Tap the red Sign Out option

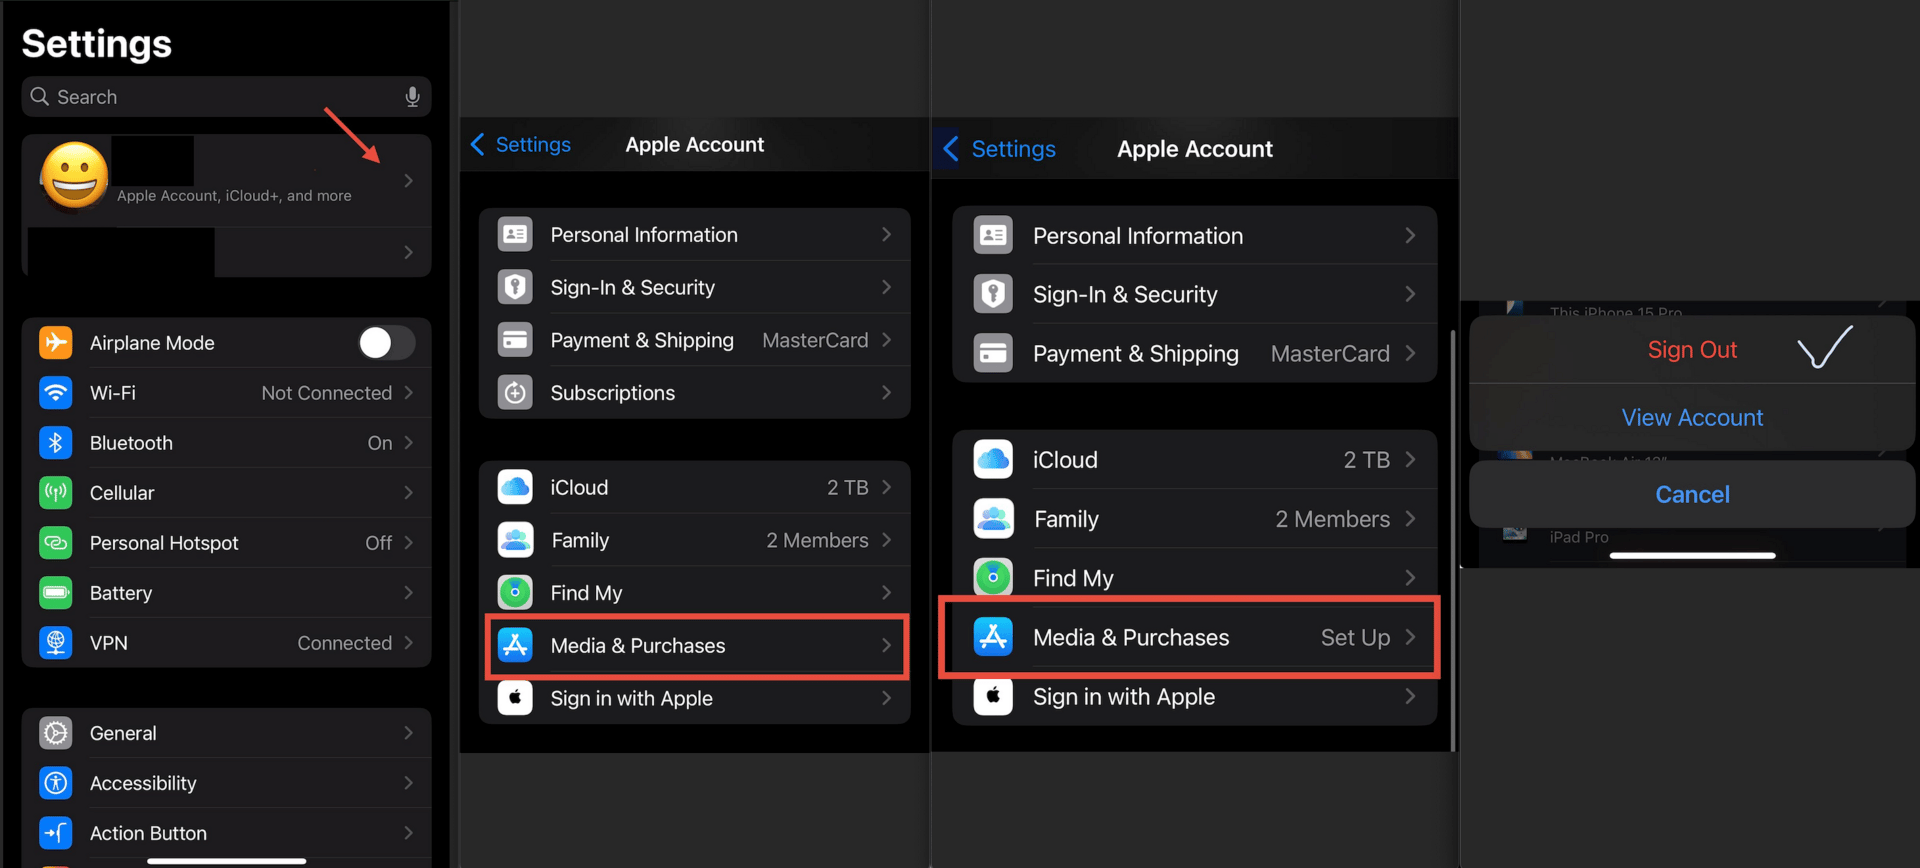(1692, 350)
